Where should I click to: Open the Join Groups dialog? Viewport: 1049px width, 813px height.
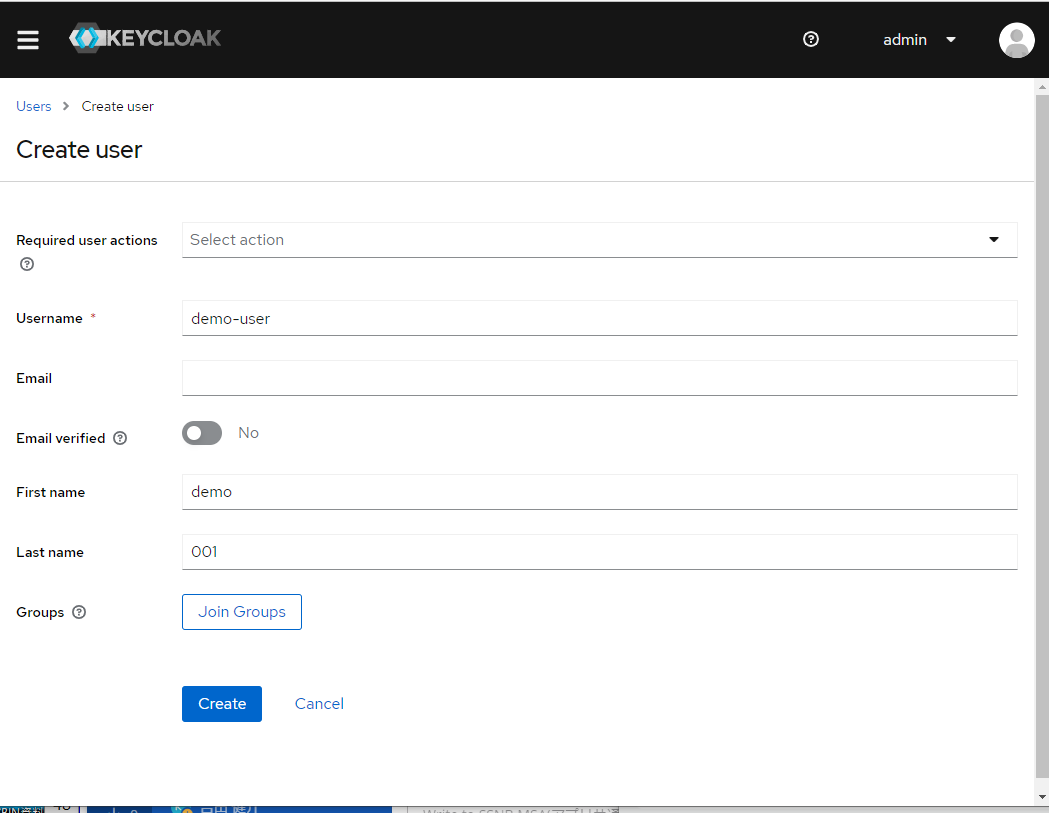tap(241, 612)
